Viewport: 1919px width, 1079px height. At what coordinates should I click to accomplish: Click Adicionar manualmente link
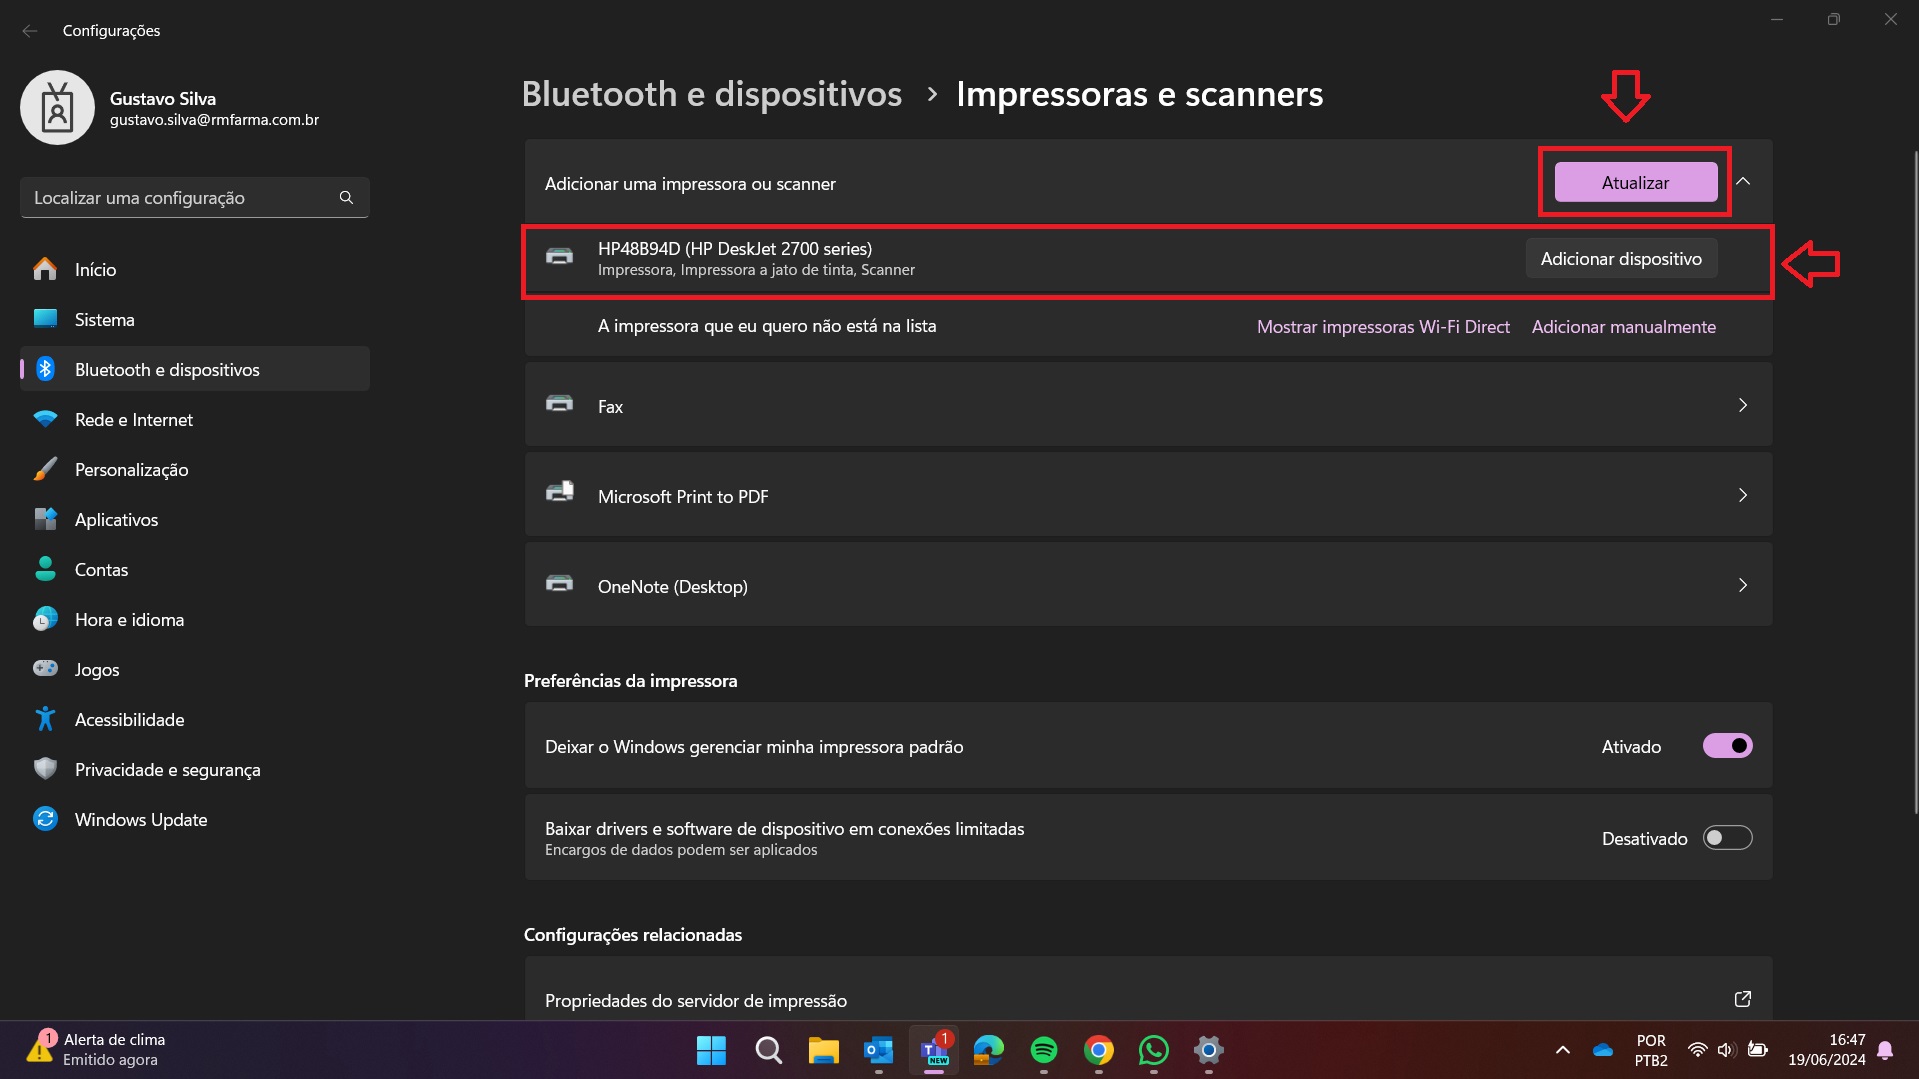tap(1623, 327)
